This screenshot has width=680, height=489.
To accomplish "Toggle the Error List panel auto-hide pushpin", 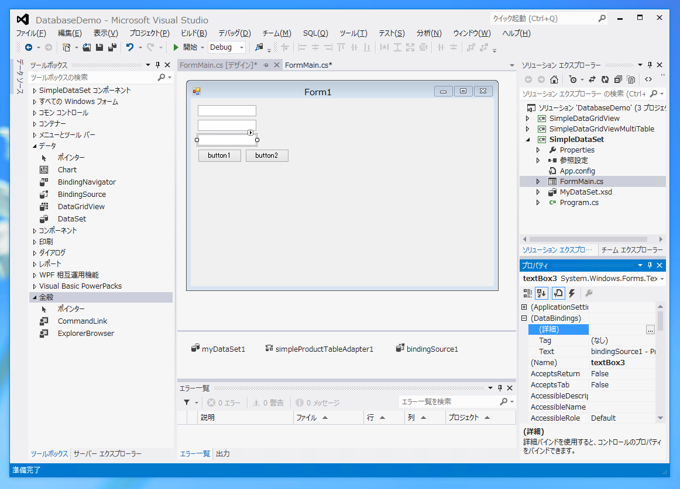I will click(500, 388).
